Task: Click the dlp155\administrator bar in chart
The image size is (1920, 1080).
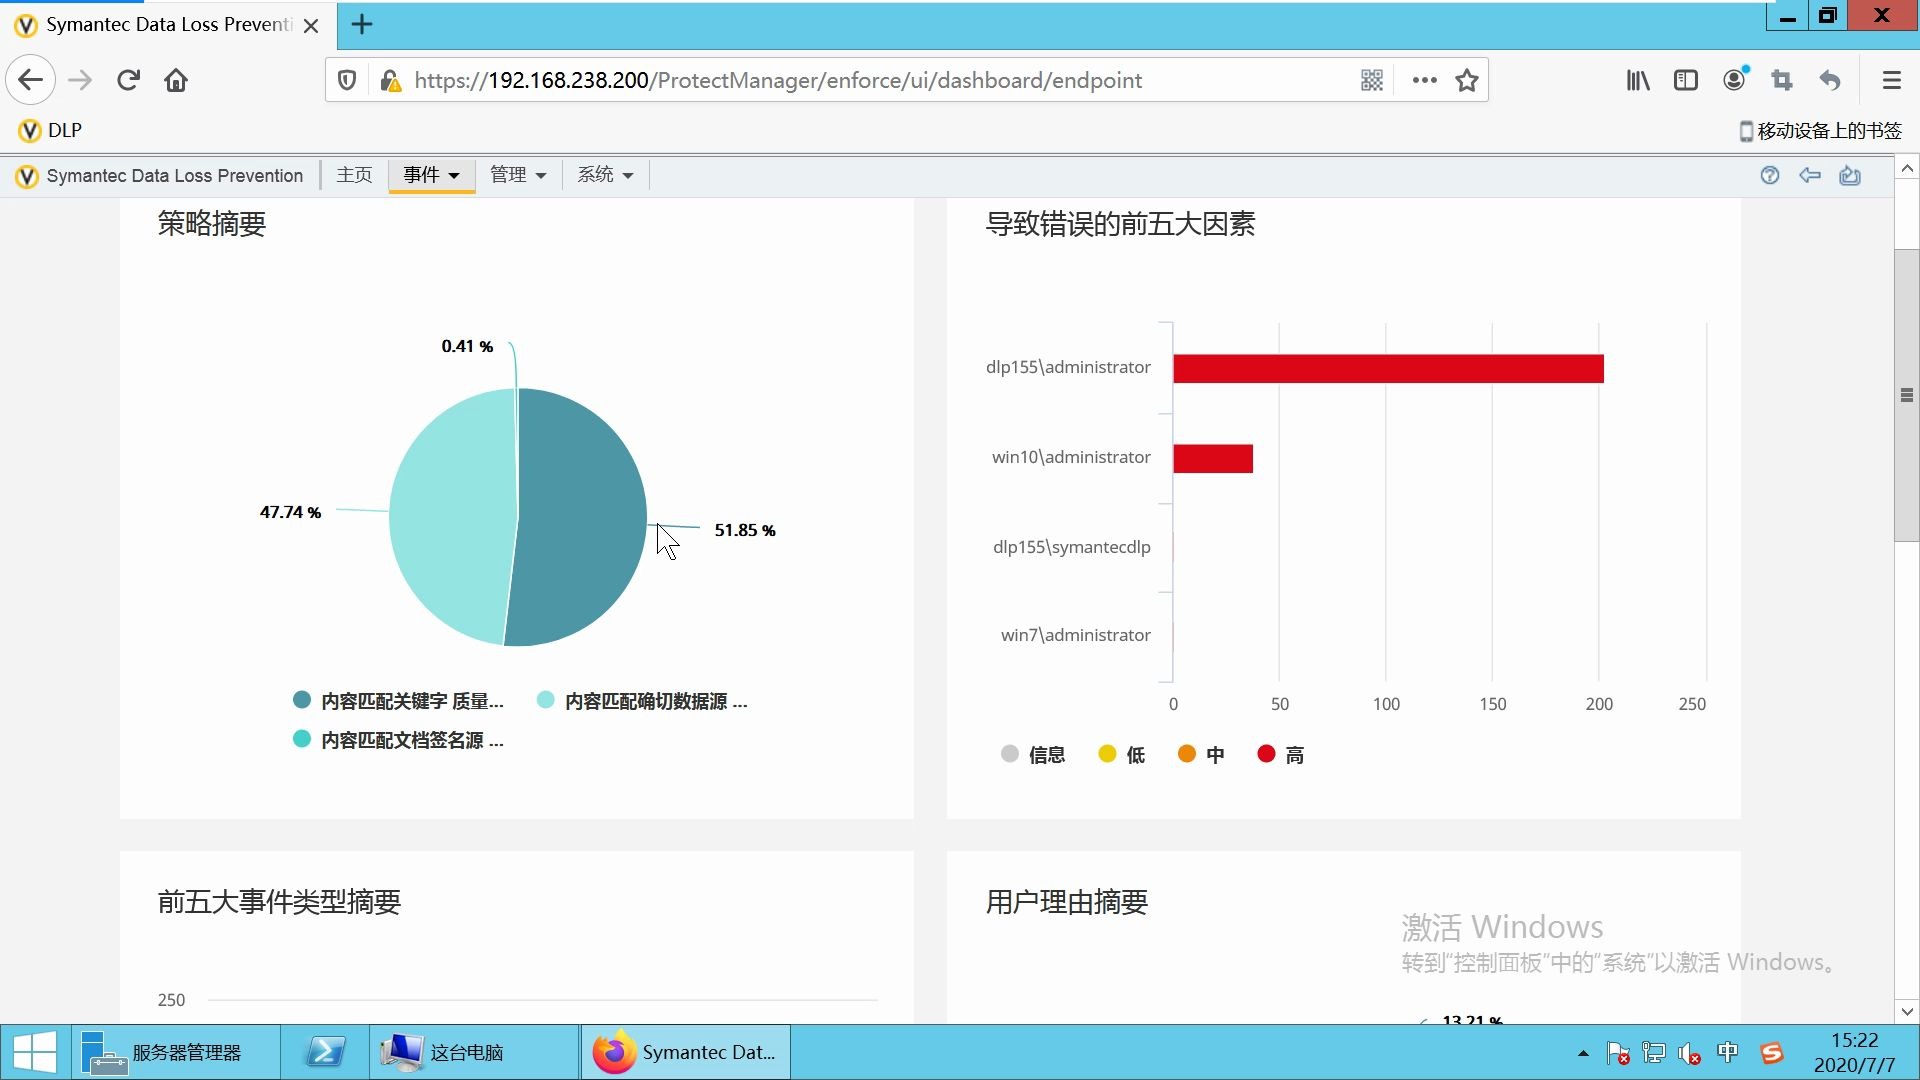Action: pyautogui.click(x=1385, y=367)
